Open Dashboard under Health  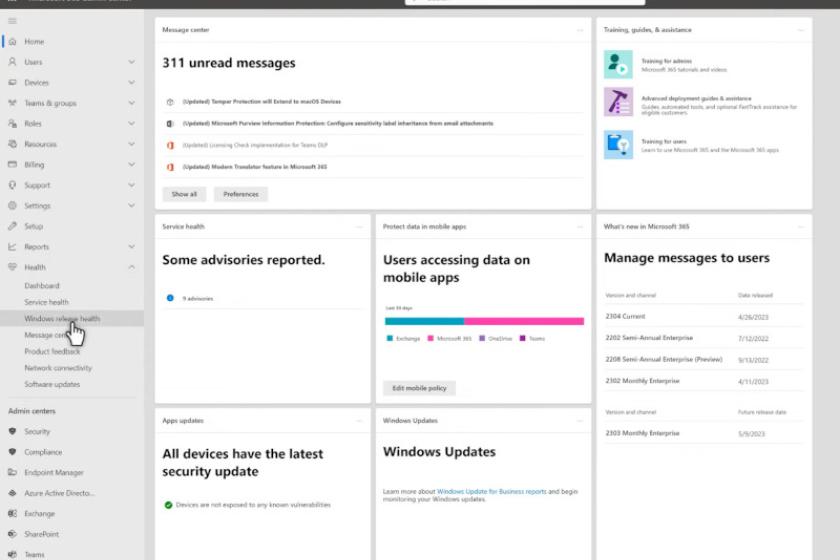[42, 286]
